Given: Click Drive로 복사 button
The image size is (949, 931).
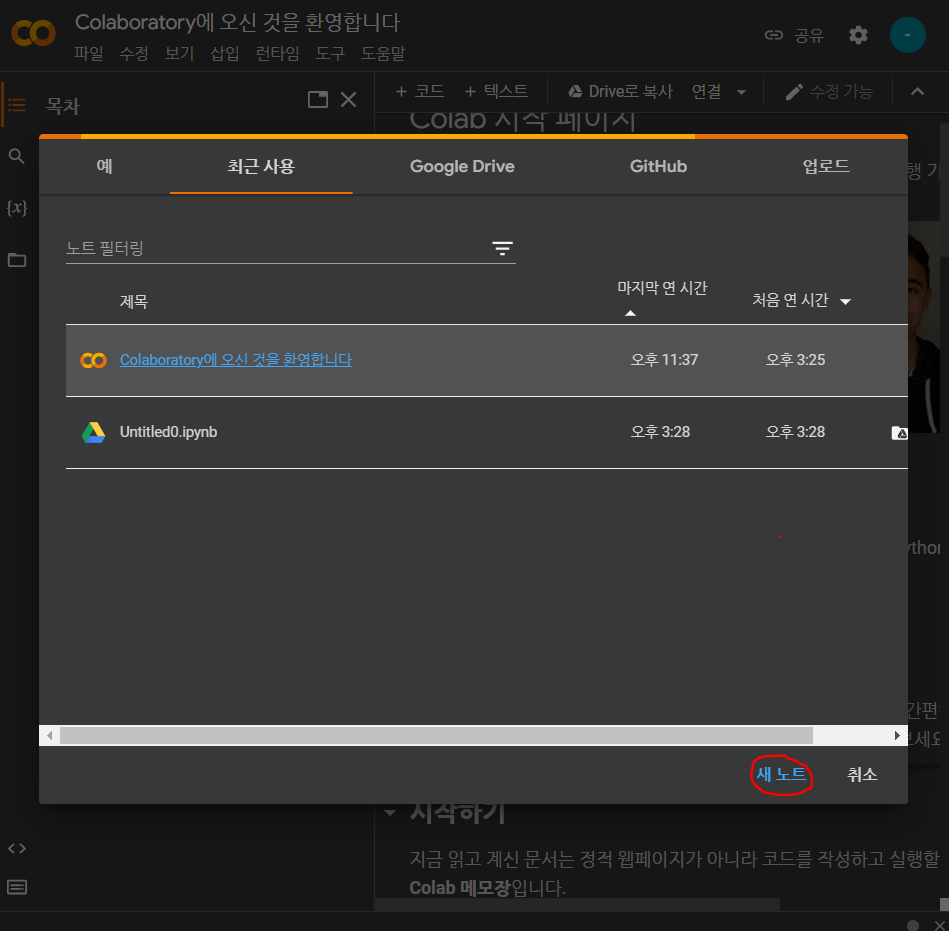Looking at the screenshot, I should click(x=620, y=91).
